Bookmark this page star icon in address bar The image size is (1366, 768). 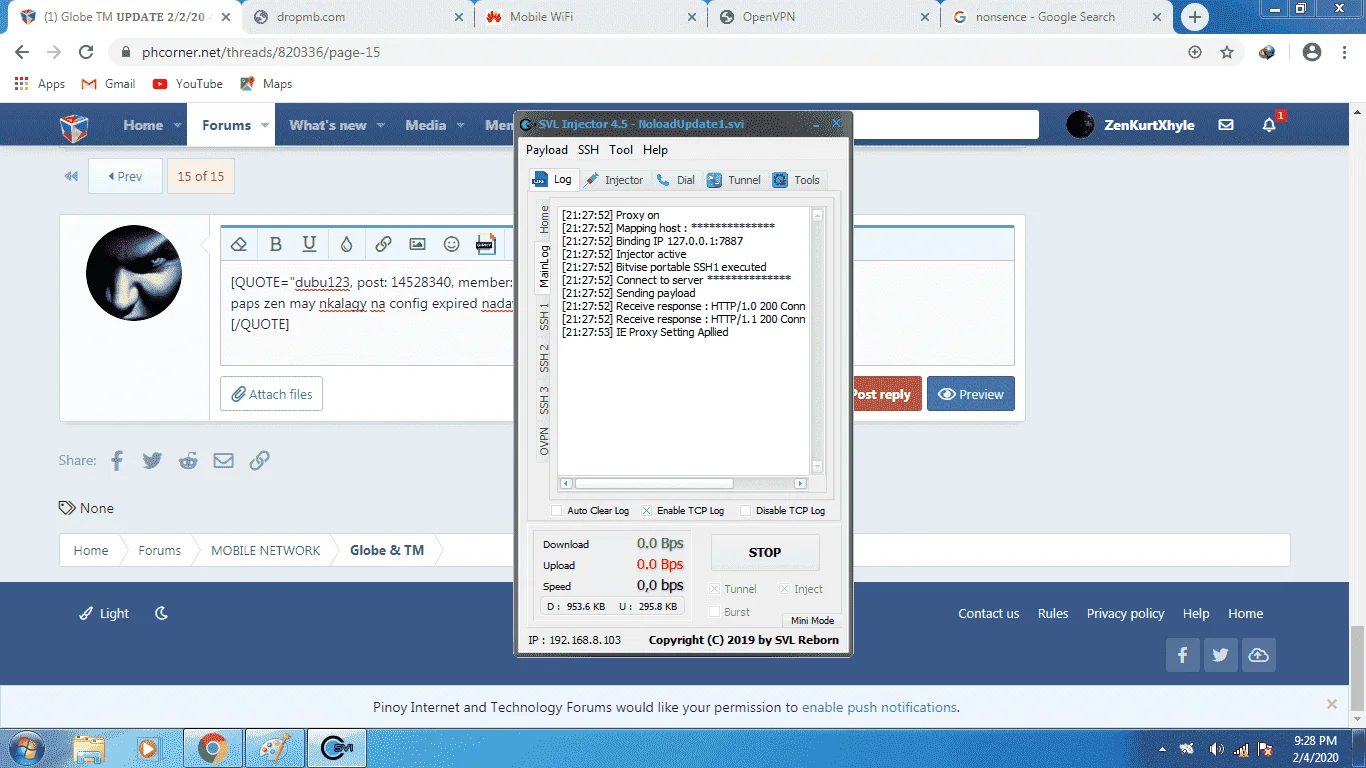tap(1227, 52)
